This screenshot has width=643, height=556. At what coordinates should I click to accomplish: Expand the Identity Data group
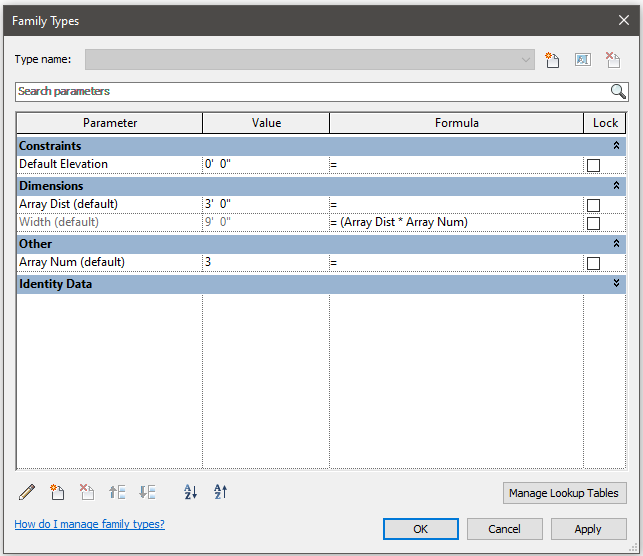click(x=616, y=283)
